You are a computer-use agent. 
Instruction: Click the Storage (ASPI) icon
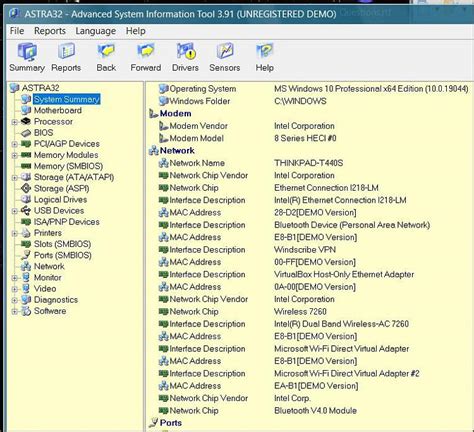tap(26, 188)
